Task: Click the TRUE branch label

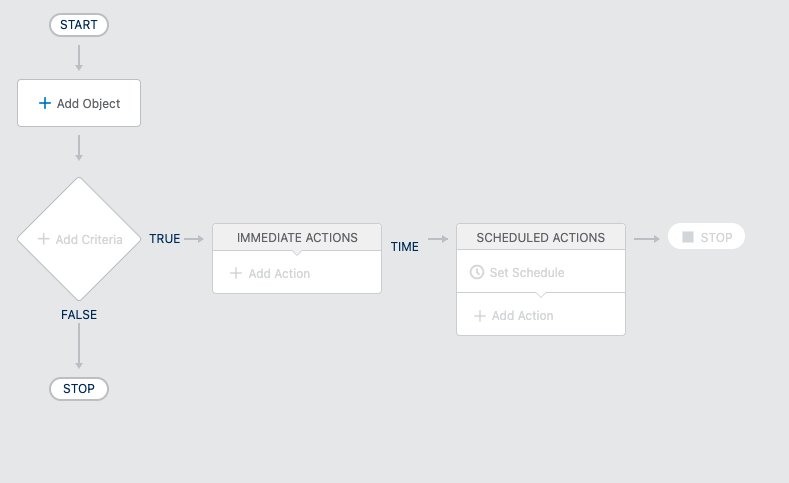Action: tap(165, 239)
